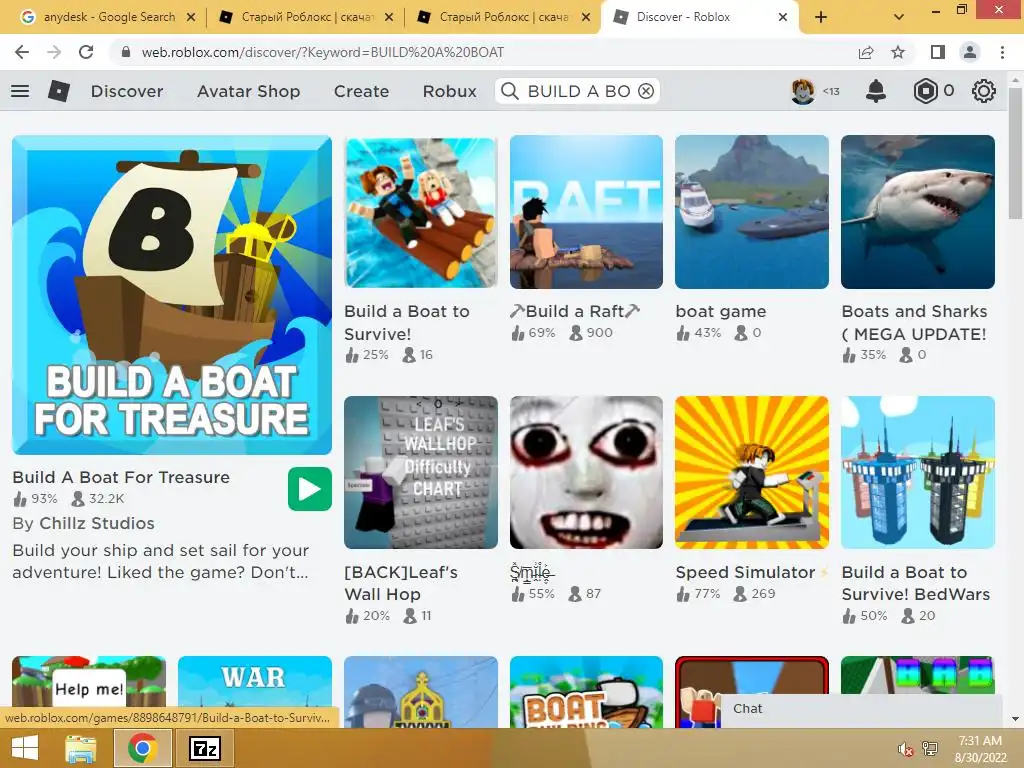Open 7-Zip from the taskbar
The height and width of the screenshot is (768, 1024).
click(204, 748)
